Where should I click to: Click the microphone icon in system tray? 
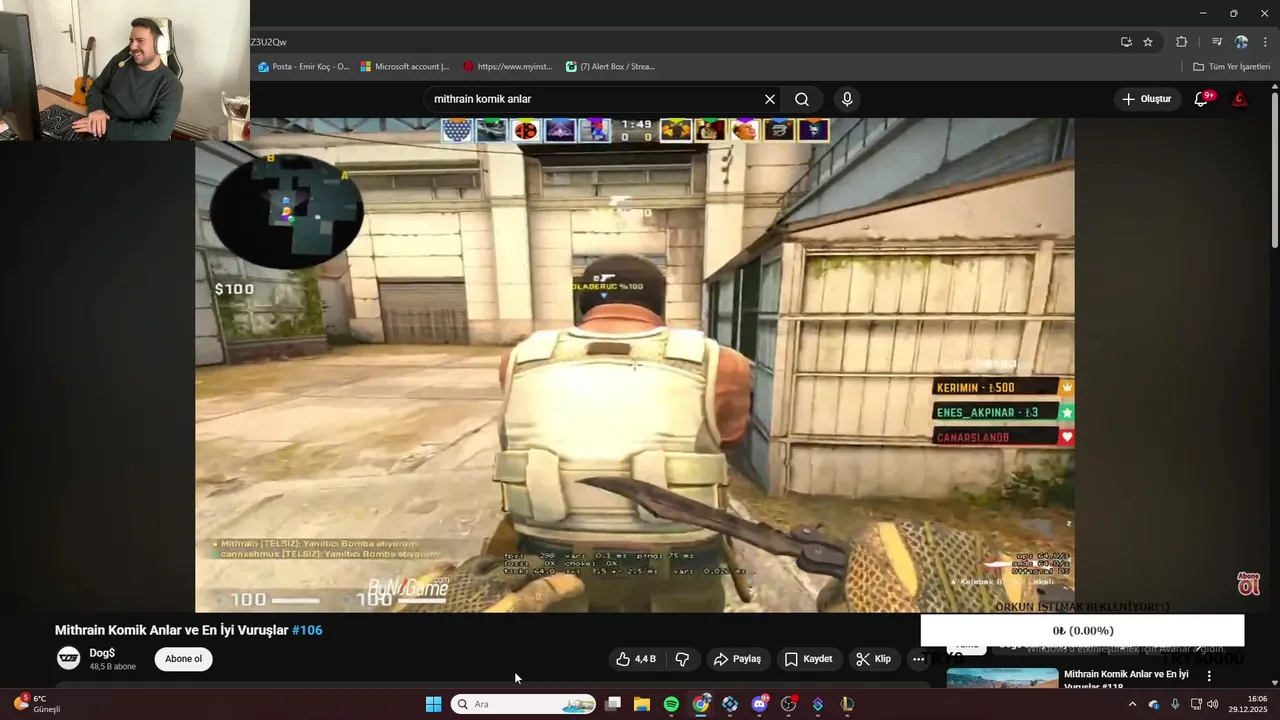1175,704
